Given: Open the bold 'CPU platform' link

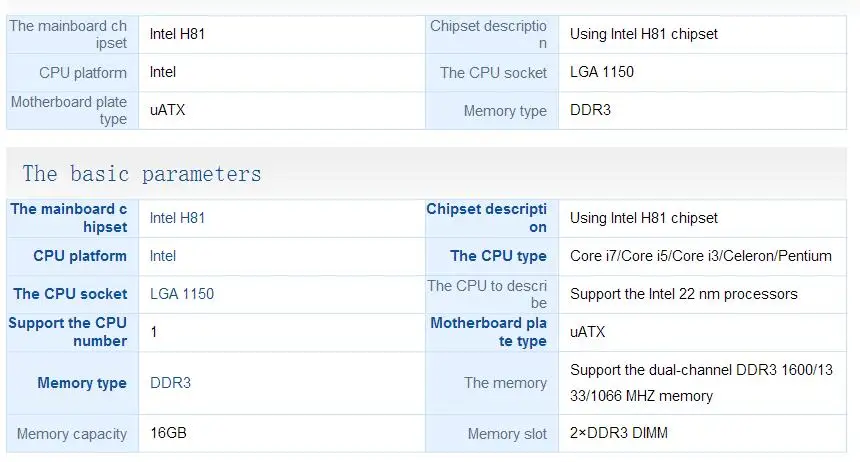Looking at the screenshot, I should pyautogui.click(x=80, y=256).
